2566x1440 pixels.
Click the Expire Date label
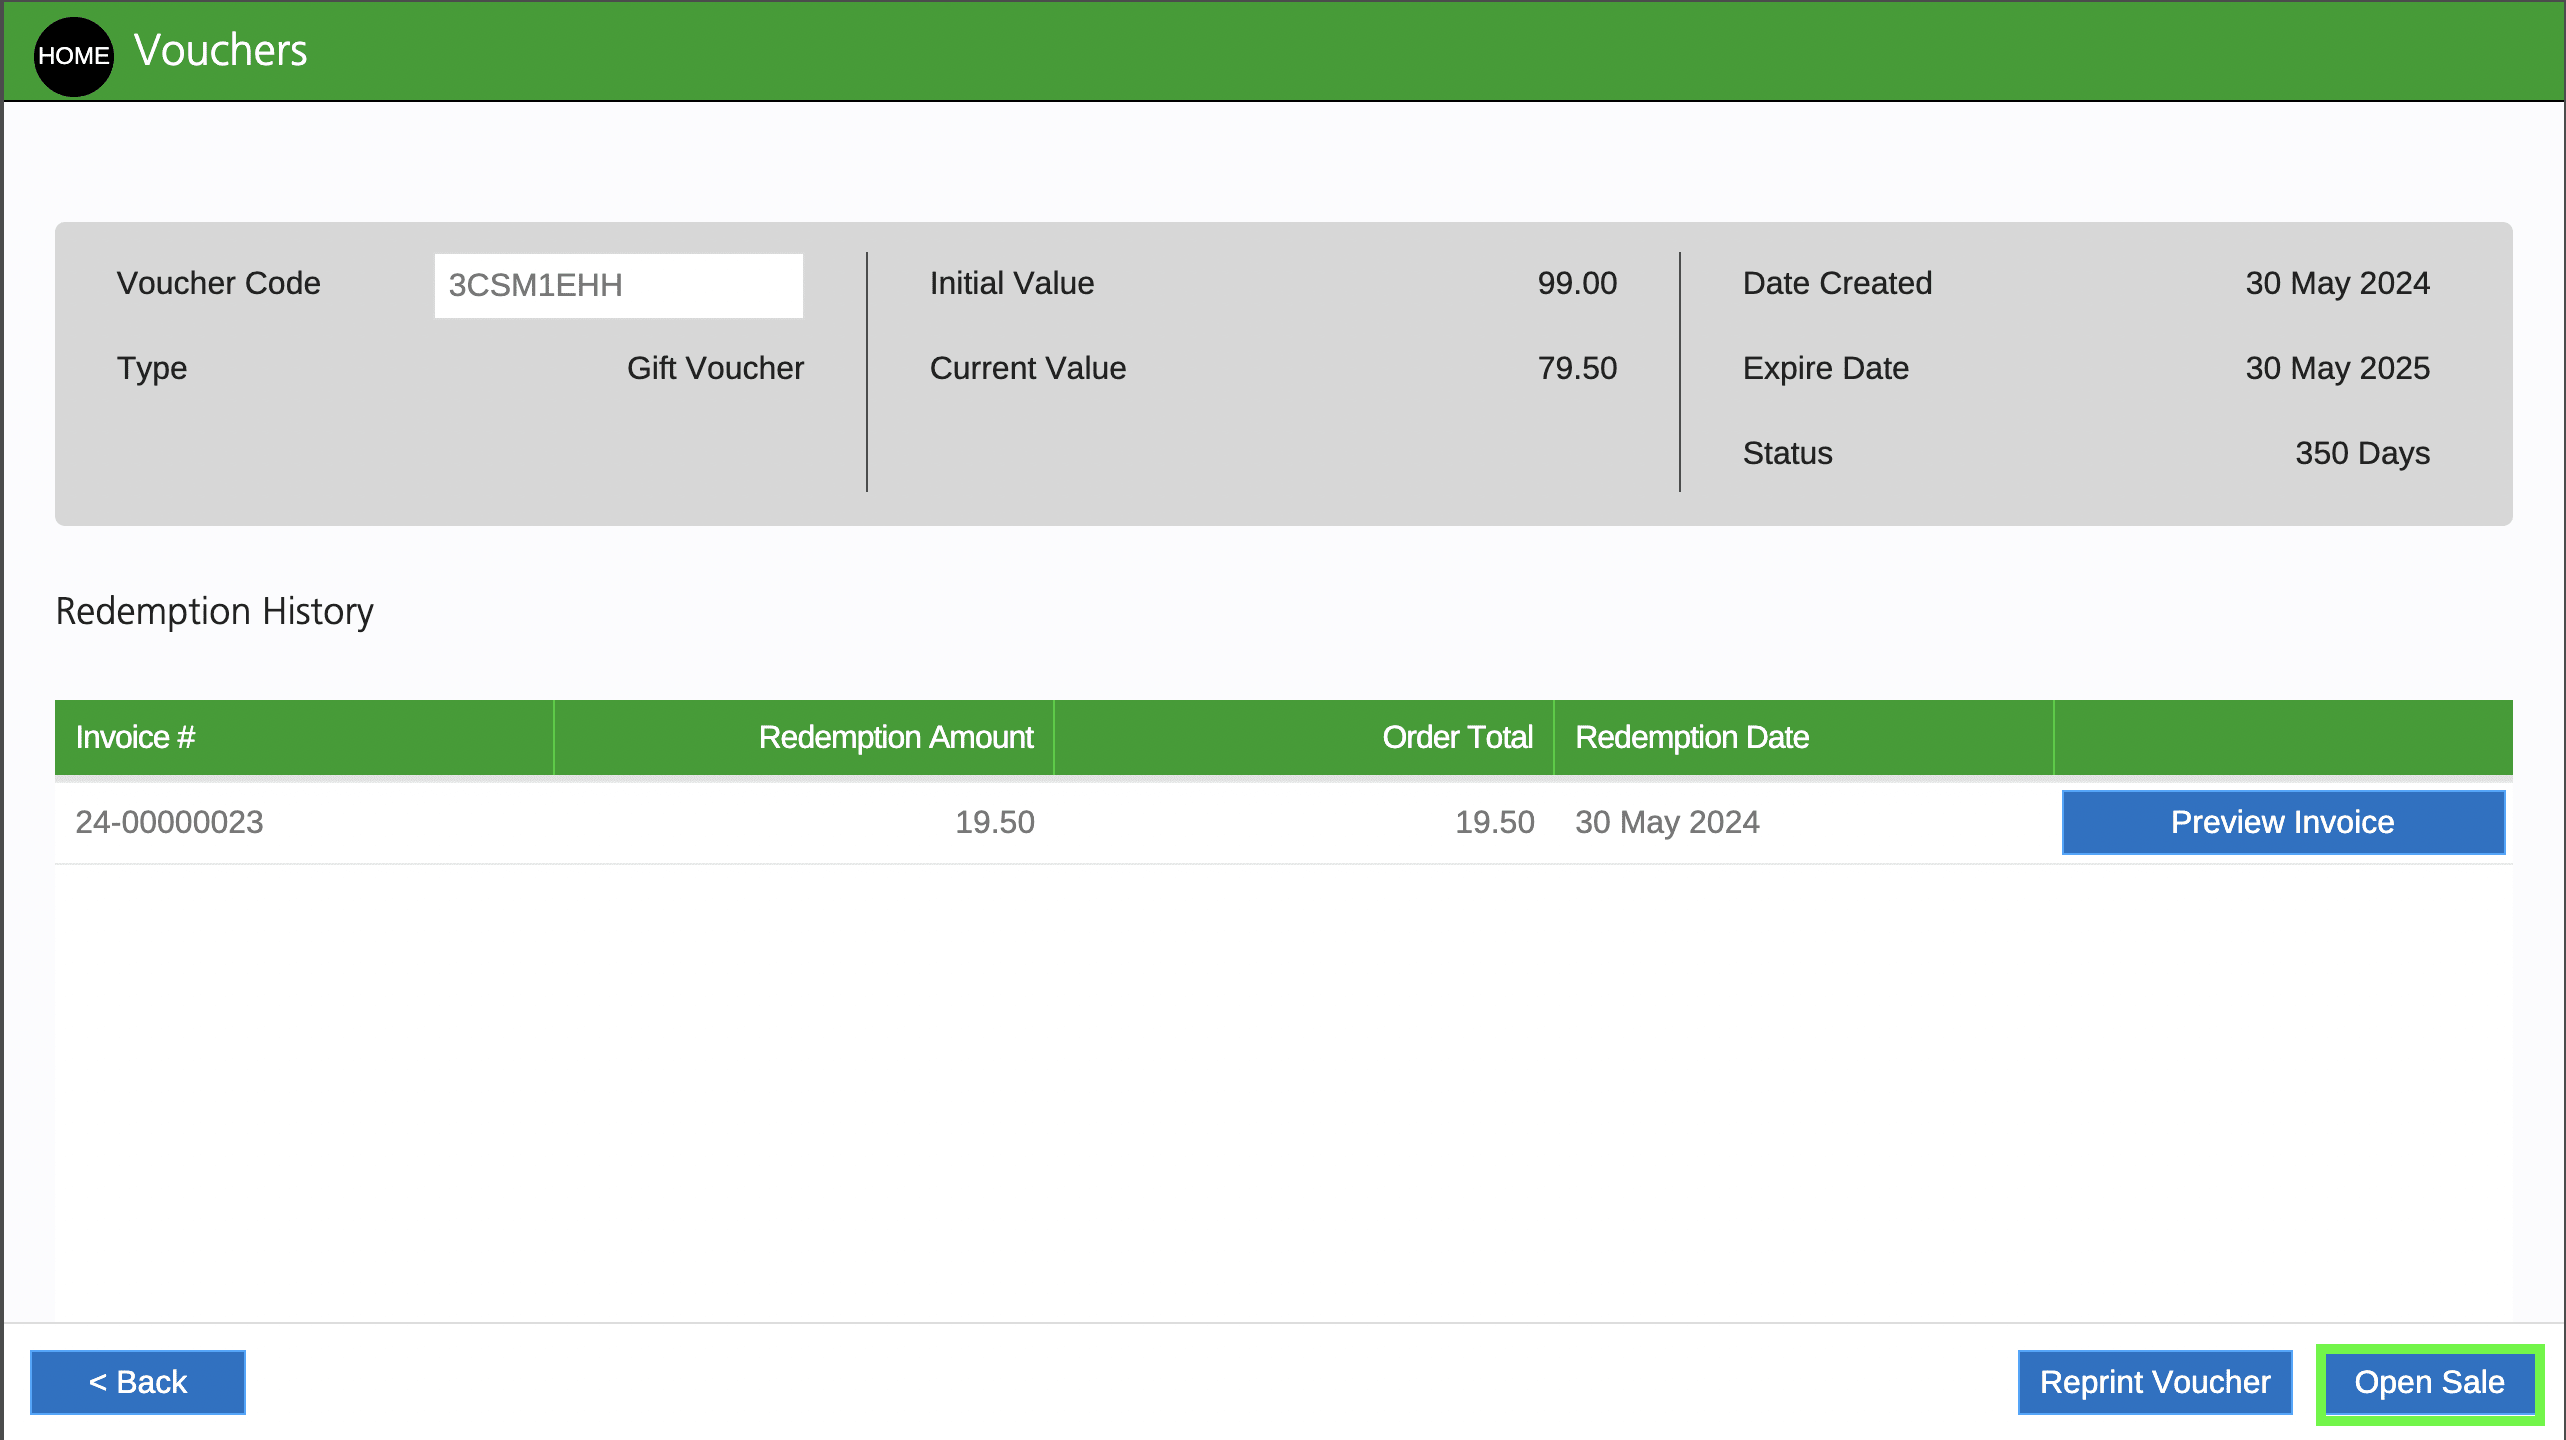1826,368
